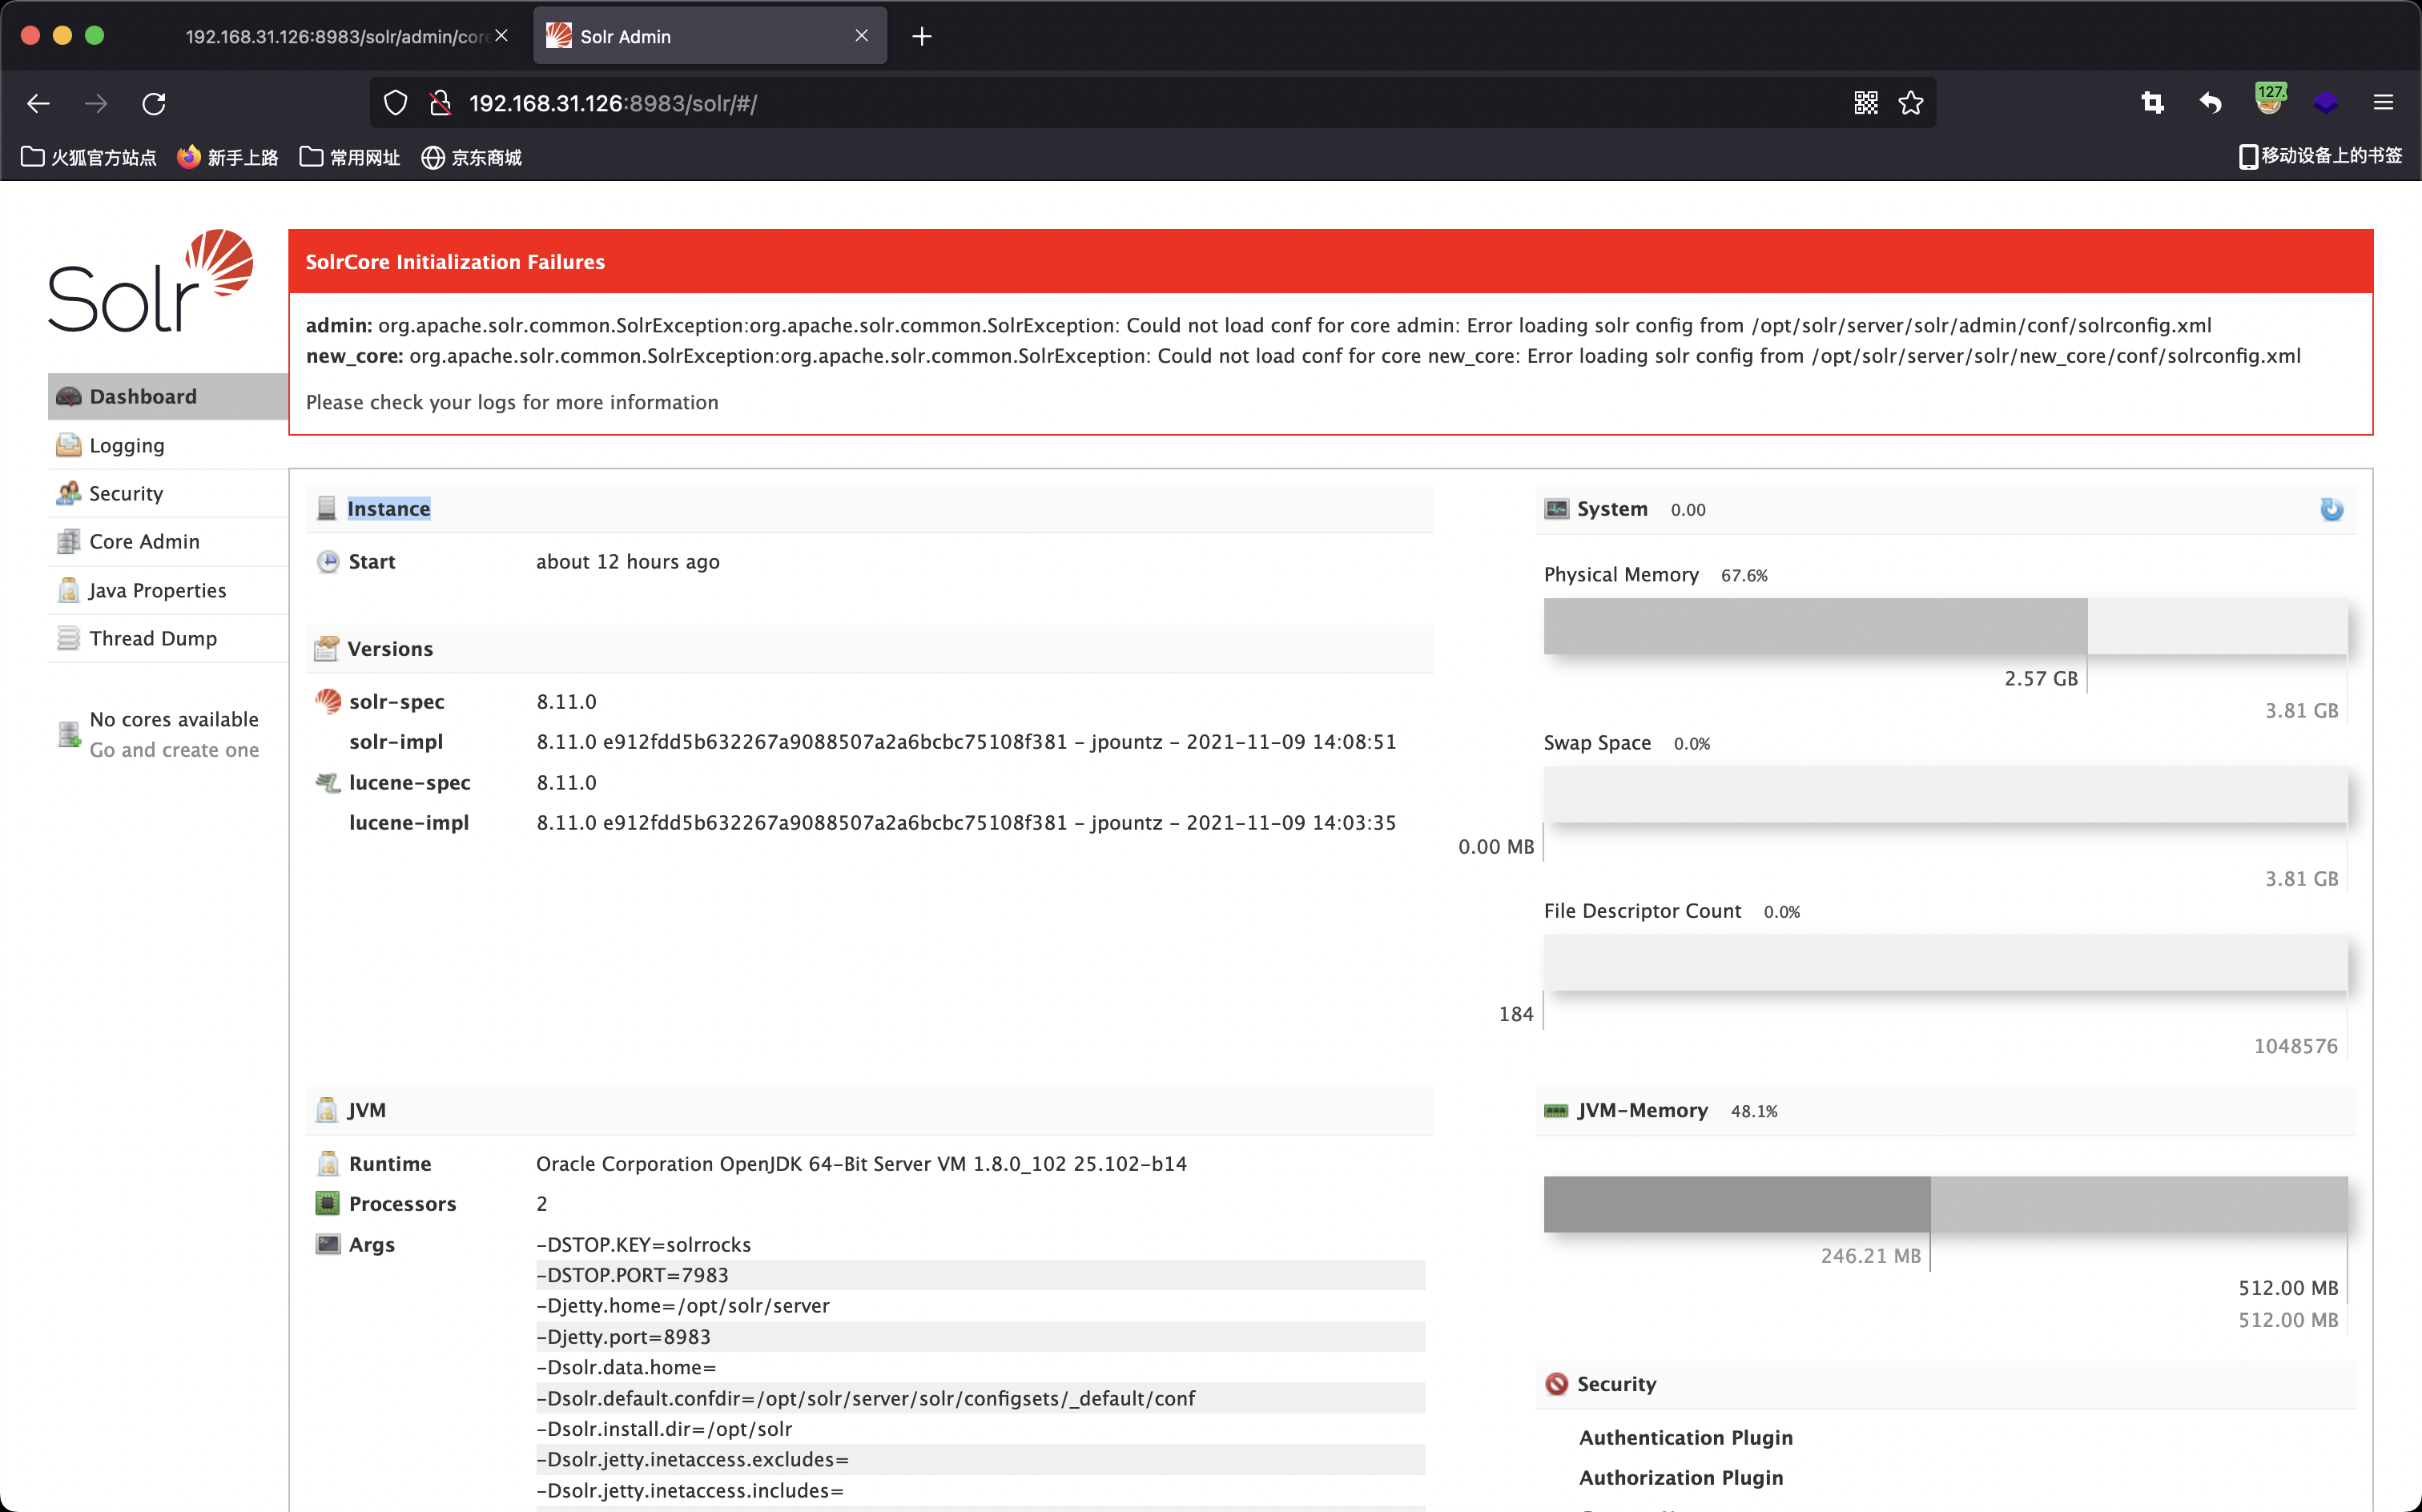
Task: Click the Dashboard gauge icon
Action: tap(68, 396)
